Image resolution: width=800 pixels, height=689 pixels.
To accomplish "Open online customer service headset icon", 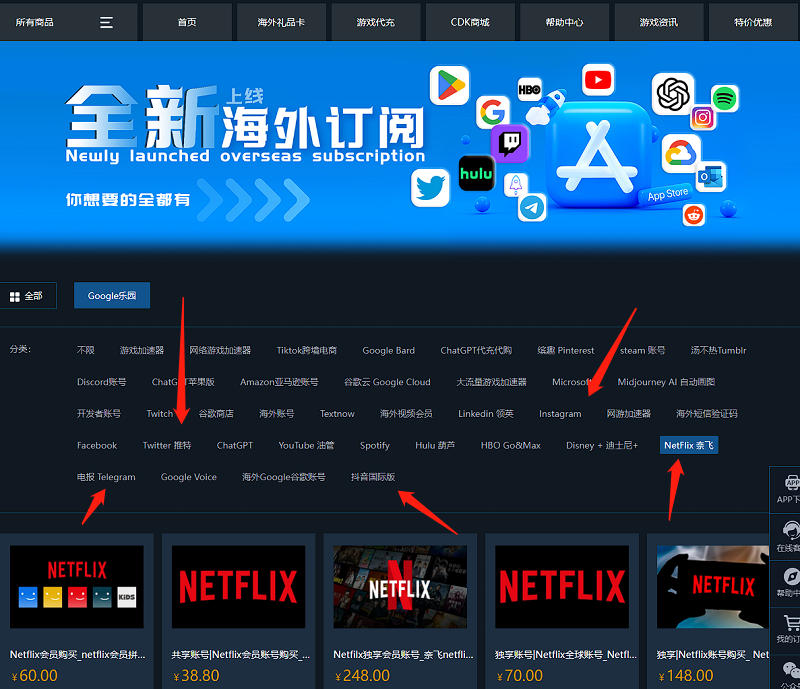I will pos(791,530).
